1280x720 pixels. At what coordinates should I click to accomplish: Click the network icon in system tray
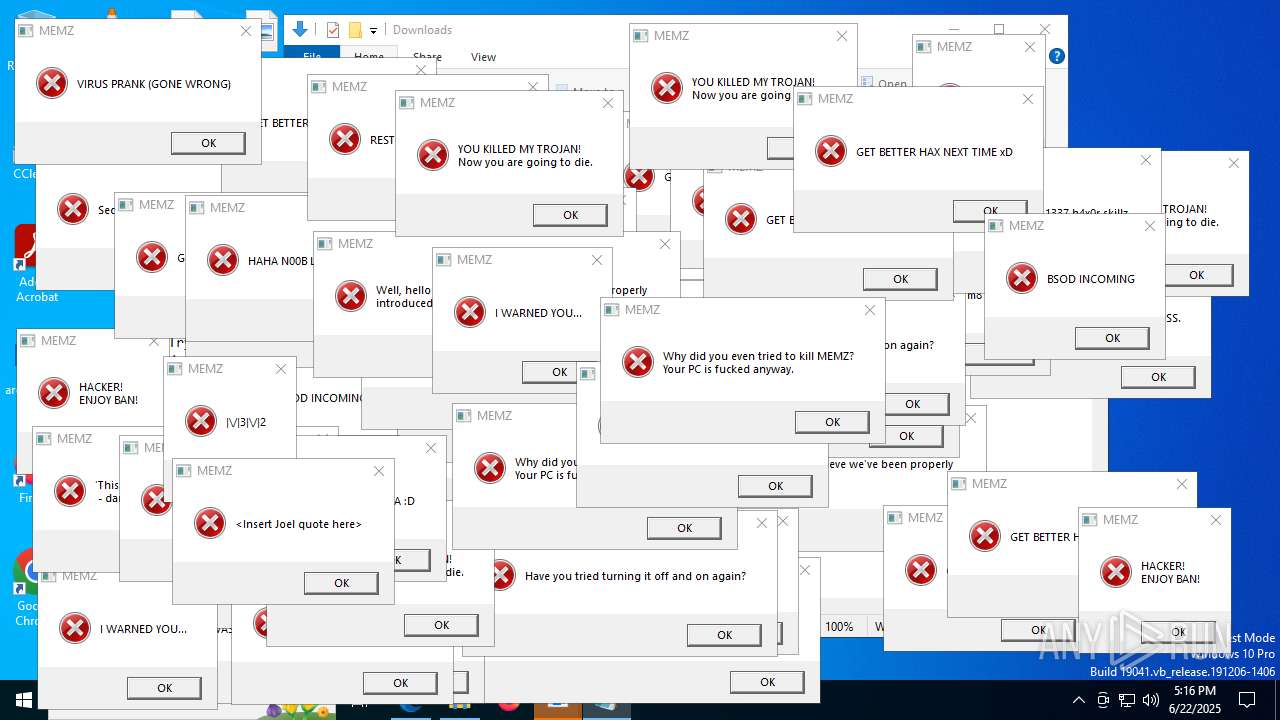[1127, 700]
